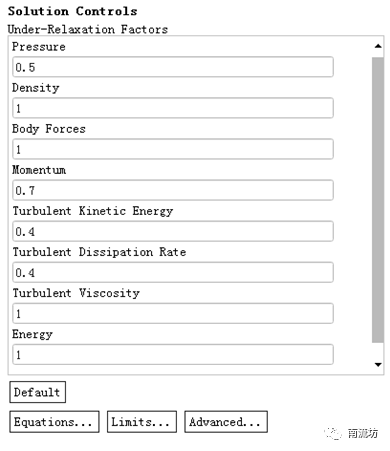
Task: Focus the Pressure under-relaxation input field
Action: pyautogui.click(x=173, y=67)
